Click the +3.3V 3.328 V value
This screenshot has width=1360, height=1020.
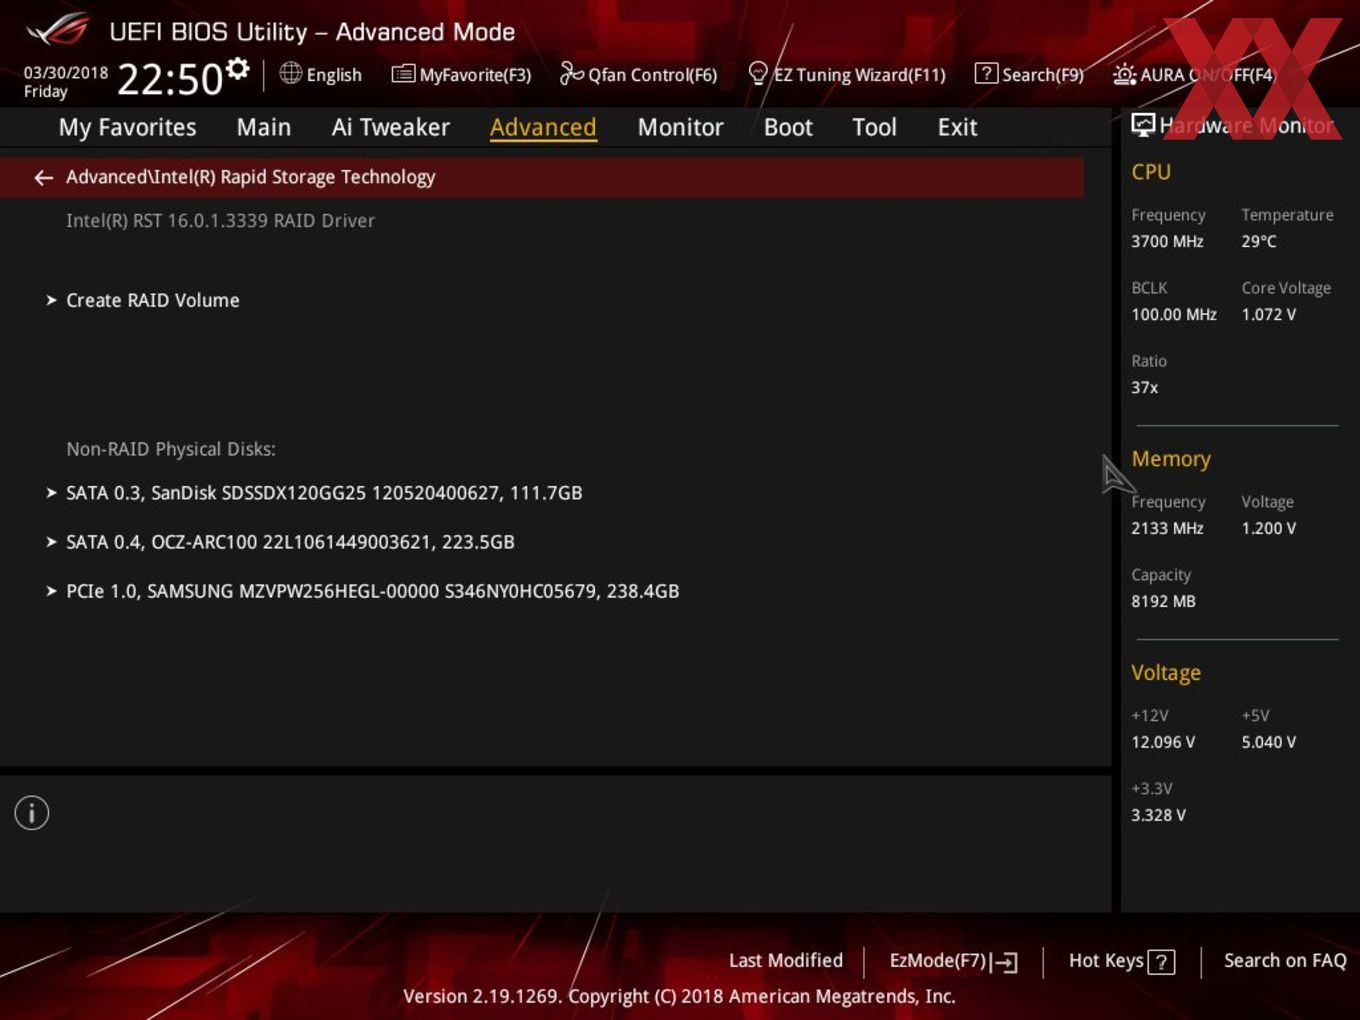point(1158,815)
